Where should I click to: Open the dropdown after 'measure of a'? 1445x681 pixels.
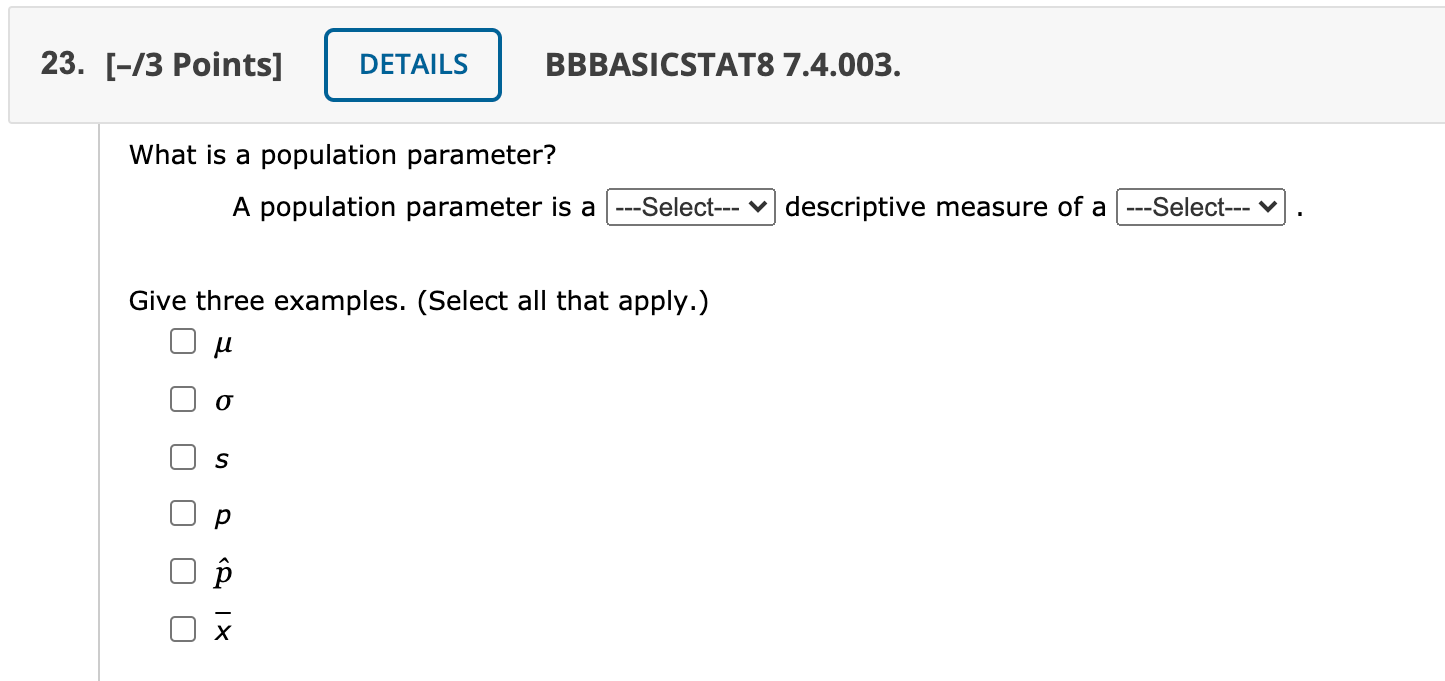(x=1200, y=207)
